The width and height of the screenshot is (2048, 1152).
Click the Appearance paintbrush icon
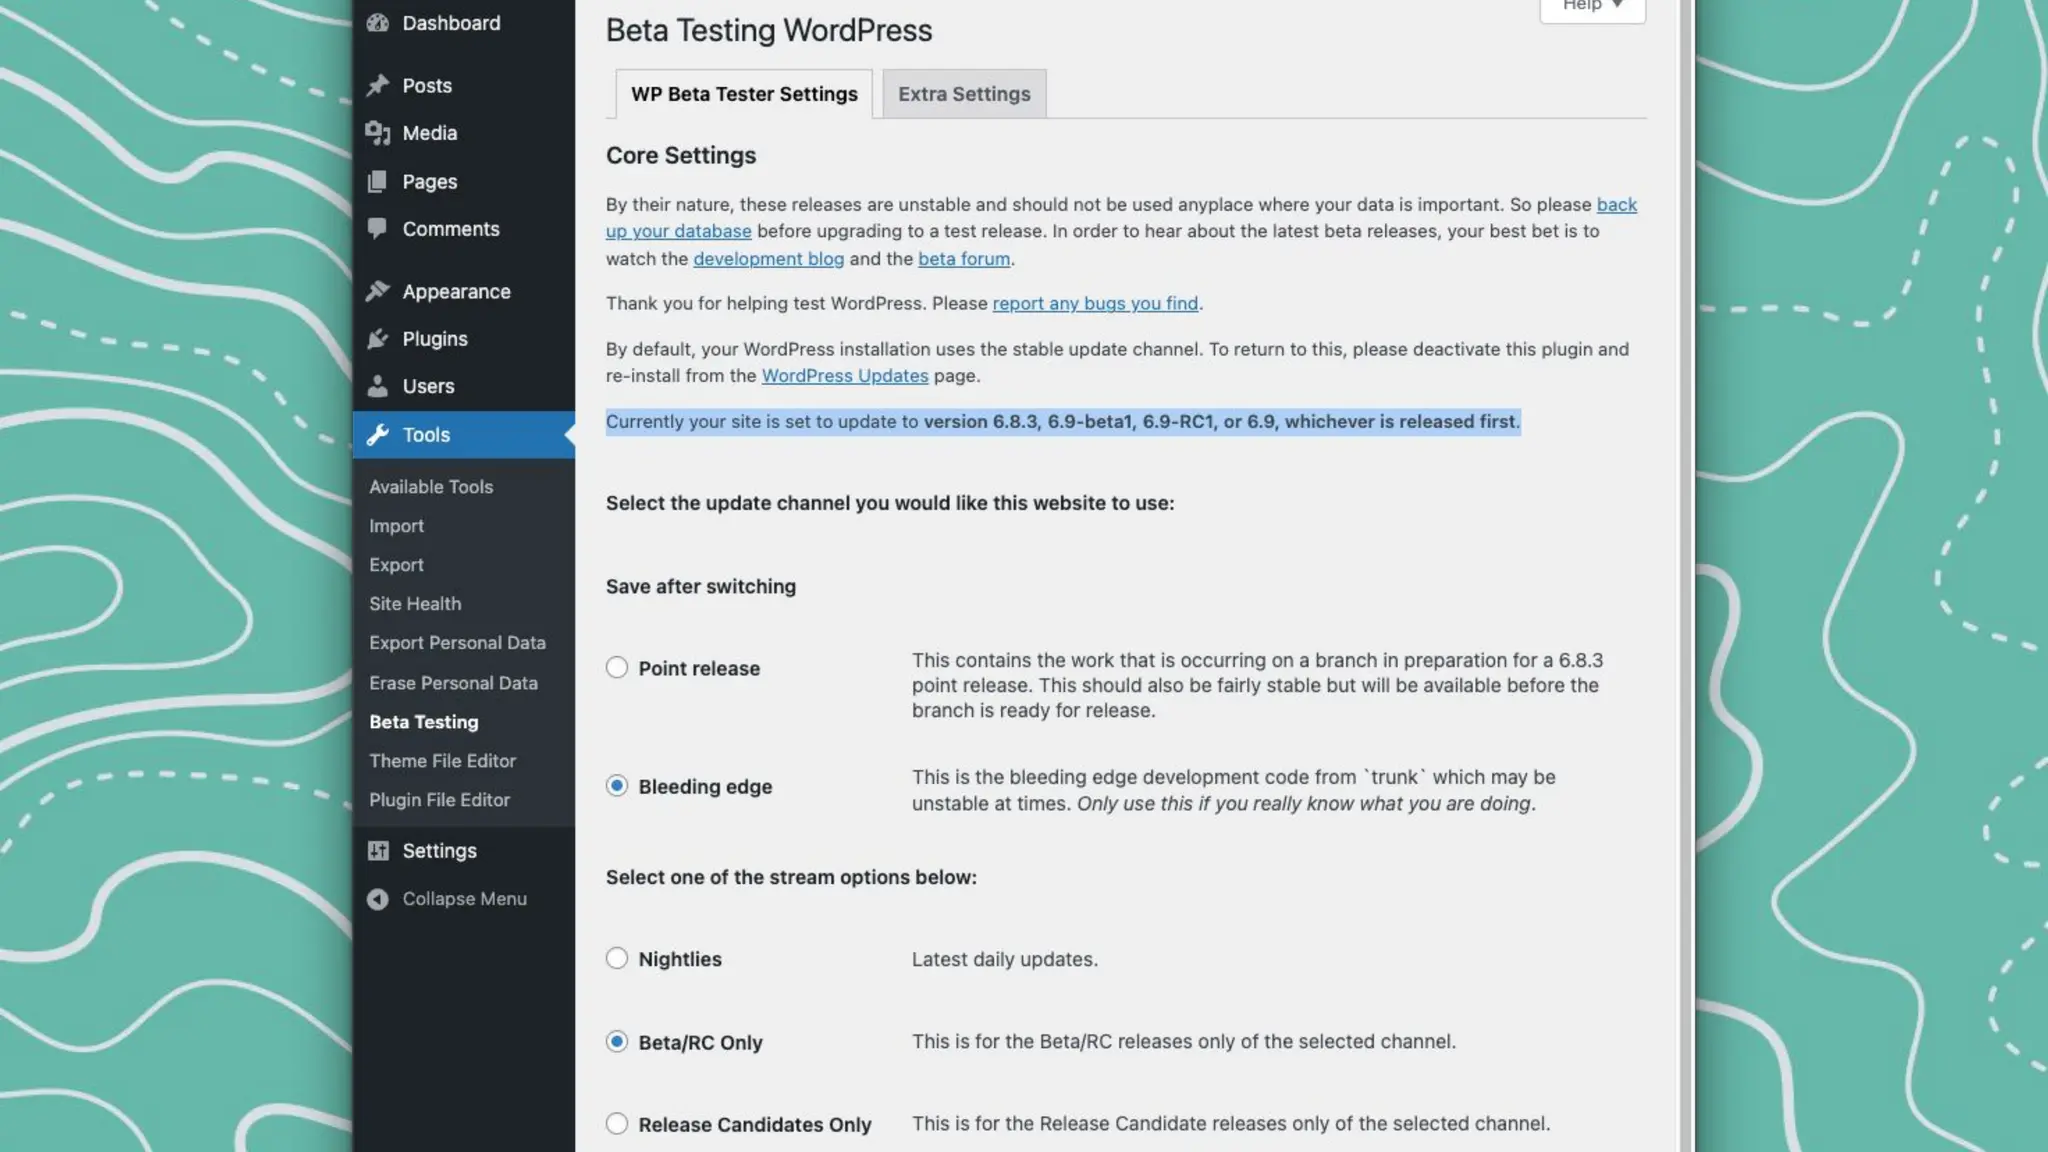(377, 292)
